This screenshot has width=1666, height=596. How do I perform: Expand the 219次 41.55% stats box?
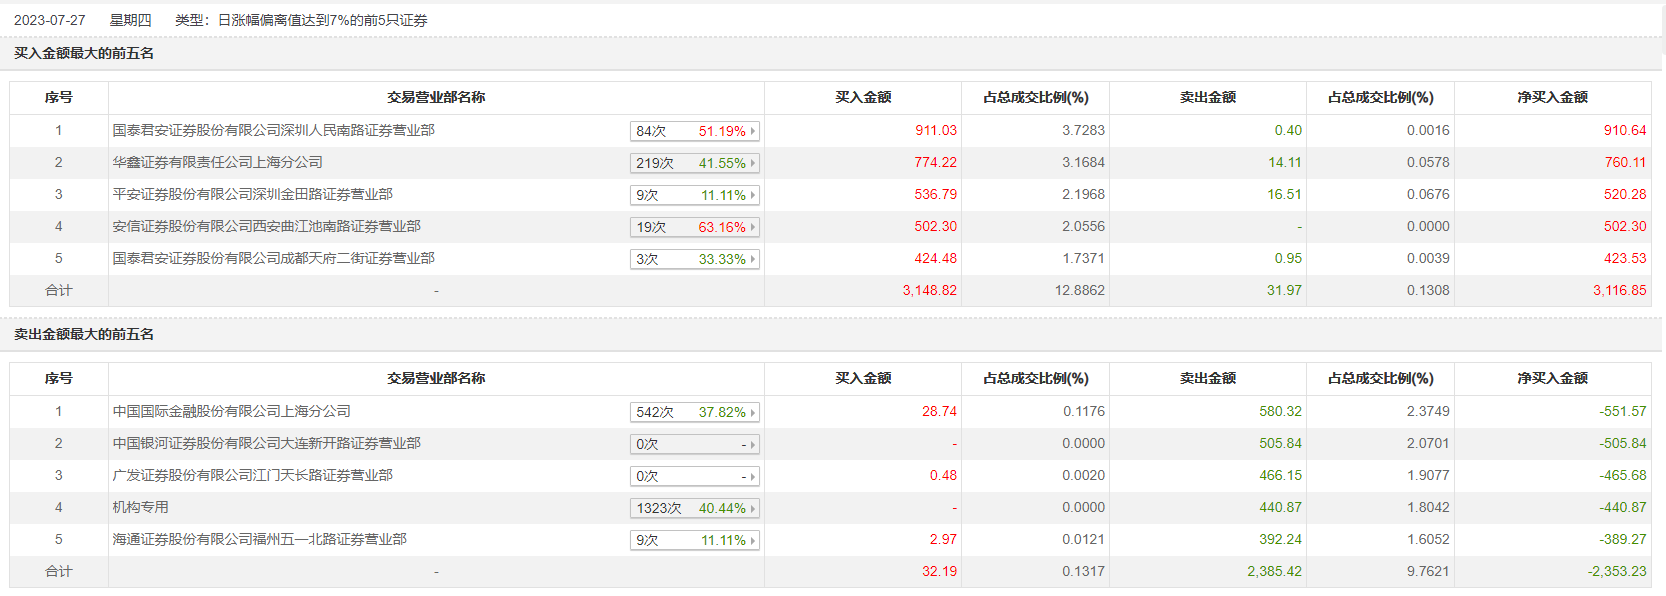(x=695, y=163)
